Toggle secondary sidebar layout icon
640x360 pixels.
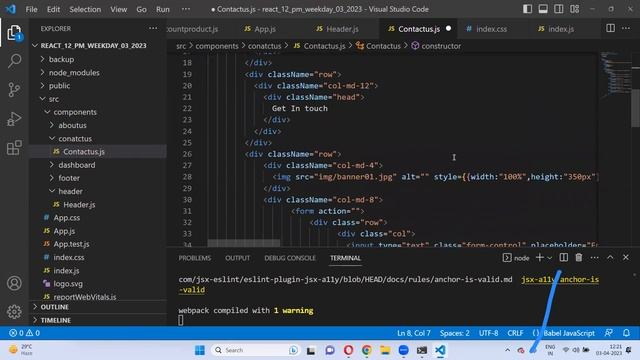pos(558,9)
